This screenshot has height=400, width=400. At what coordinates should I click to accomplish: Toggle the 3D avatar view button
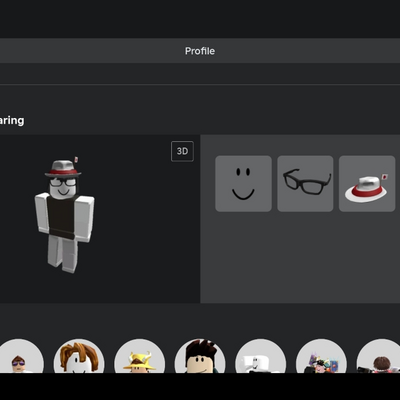tap(182, 151)
